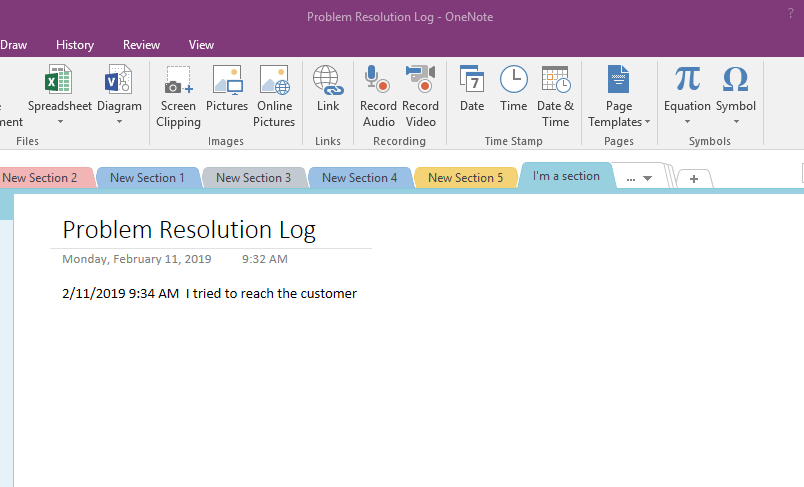Switch to New Section 1 tab
This screenshot has height=487, width=804.
tap(148, 178)
